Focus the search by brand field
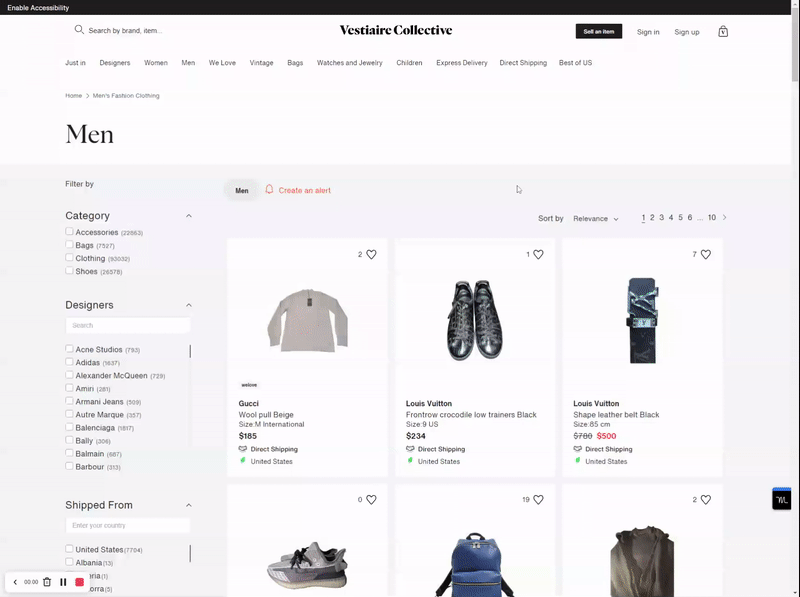 tap(126, 31)
